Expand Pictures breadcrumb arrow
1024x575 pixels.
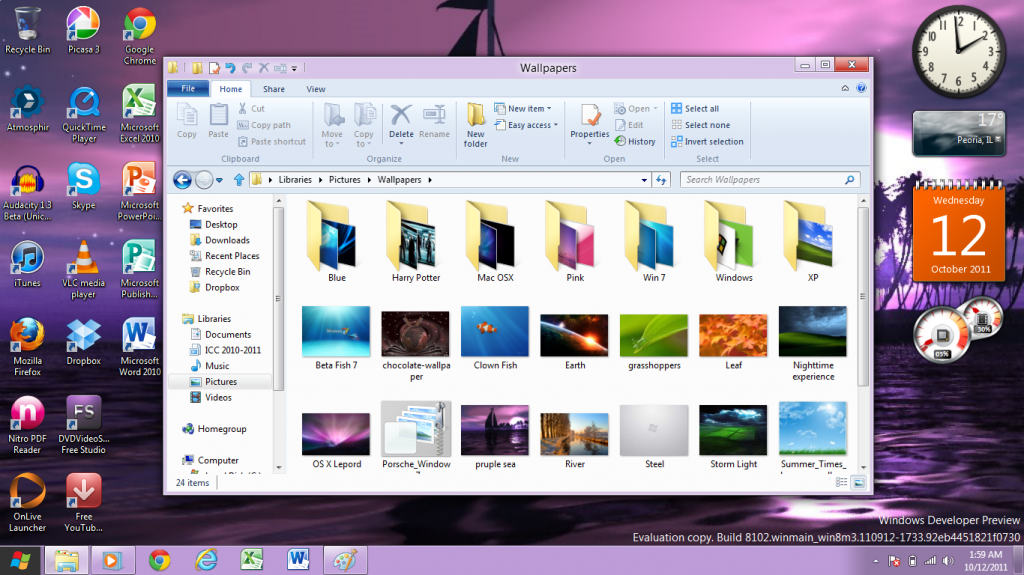(x=369, y=180)
